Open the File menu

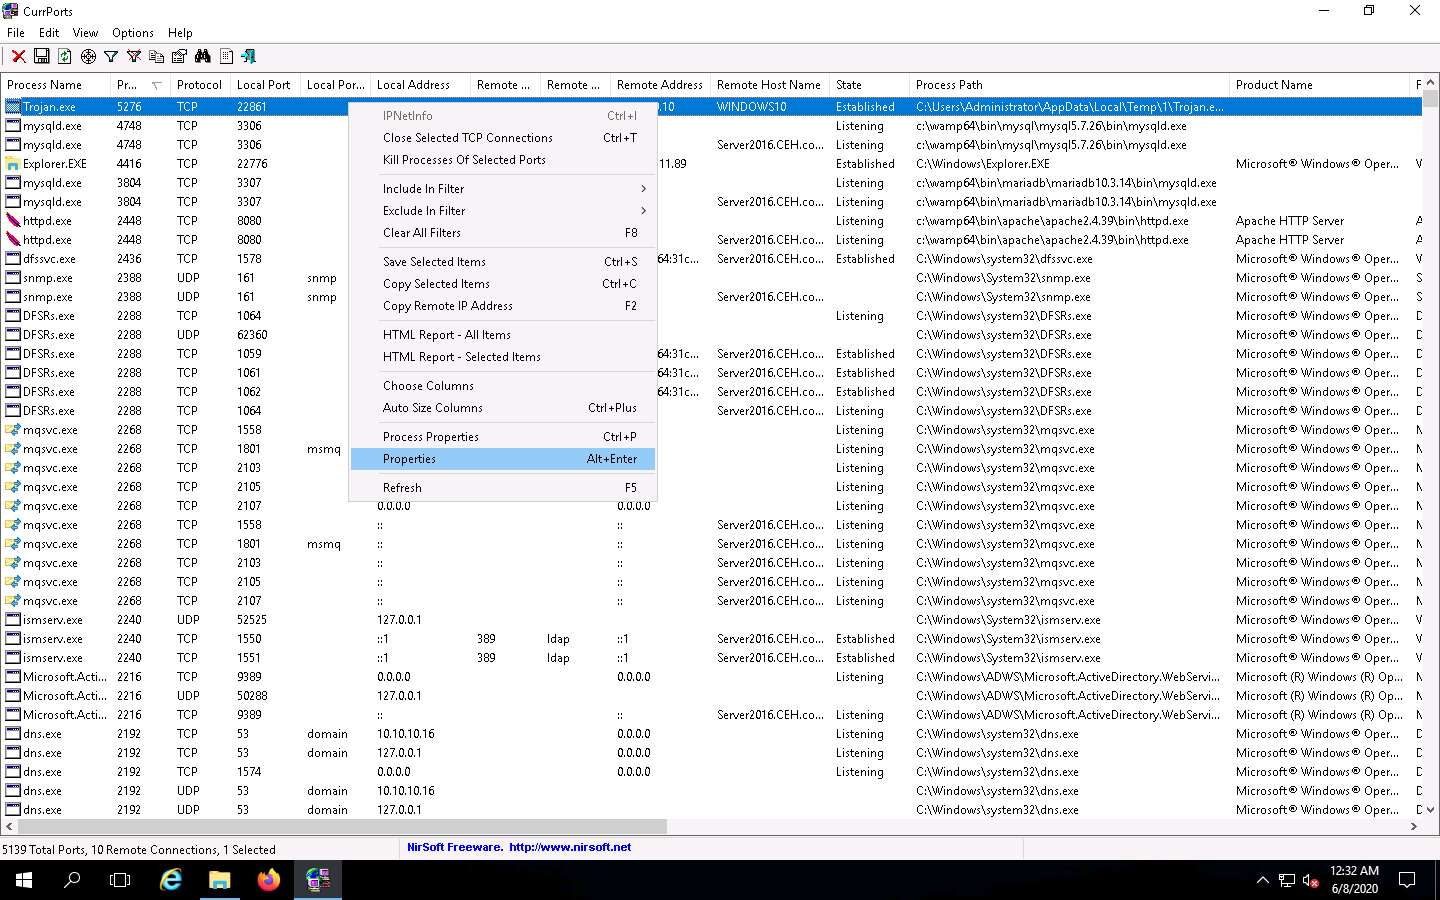(x=16, y=33)
